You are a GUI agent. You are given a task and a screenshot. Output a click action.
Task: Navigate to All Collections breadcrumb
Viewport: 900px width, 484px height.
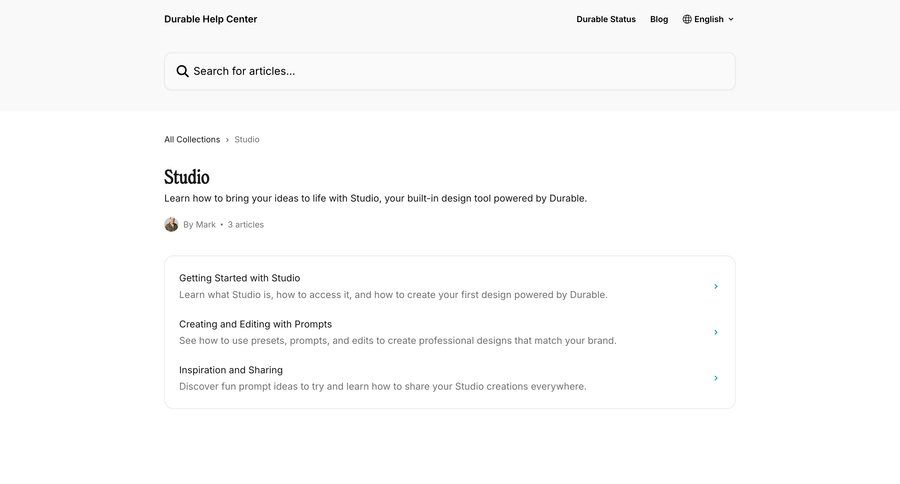[192, 140]
